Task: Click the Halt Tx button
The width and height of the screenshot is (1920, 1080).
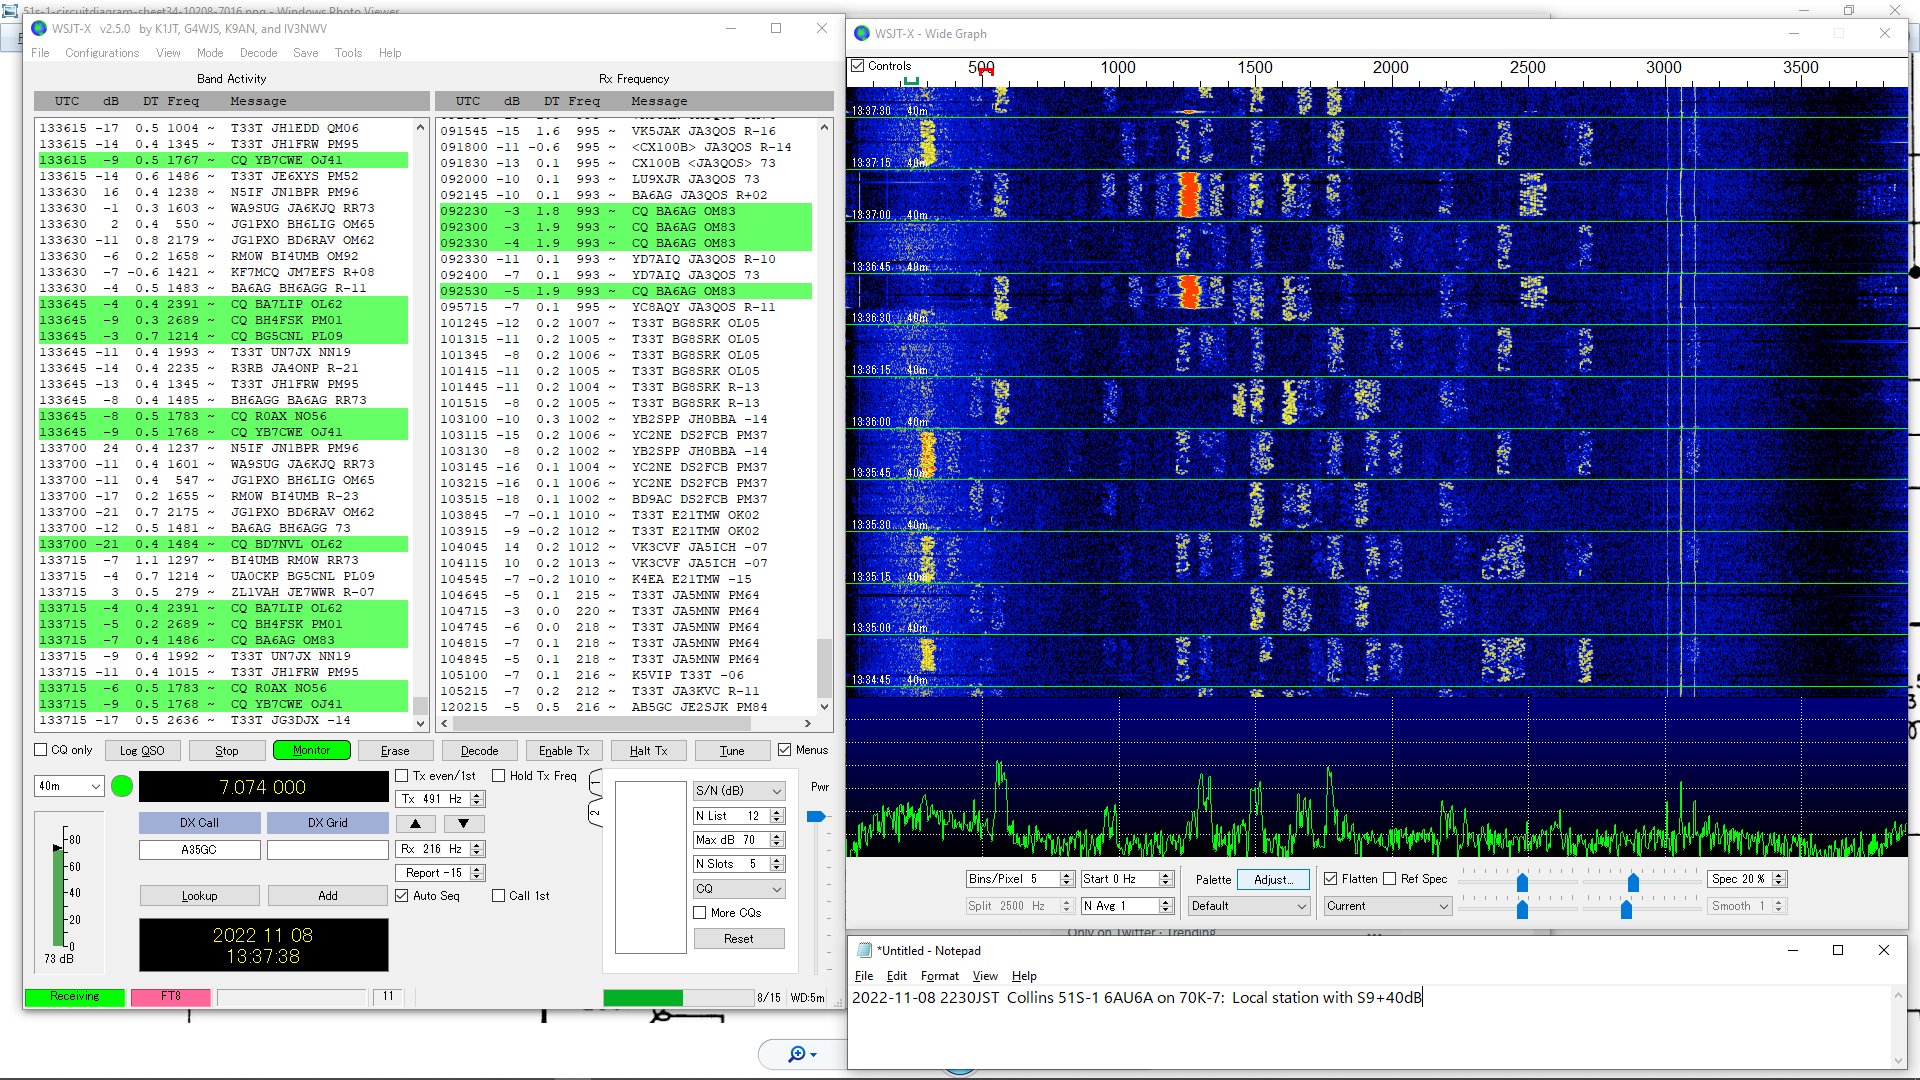Action: tap(648, 751)
